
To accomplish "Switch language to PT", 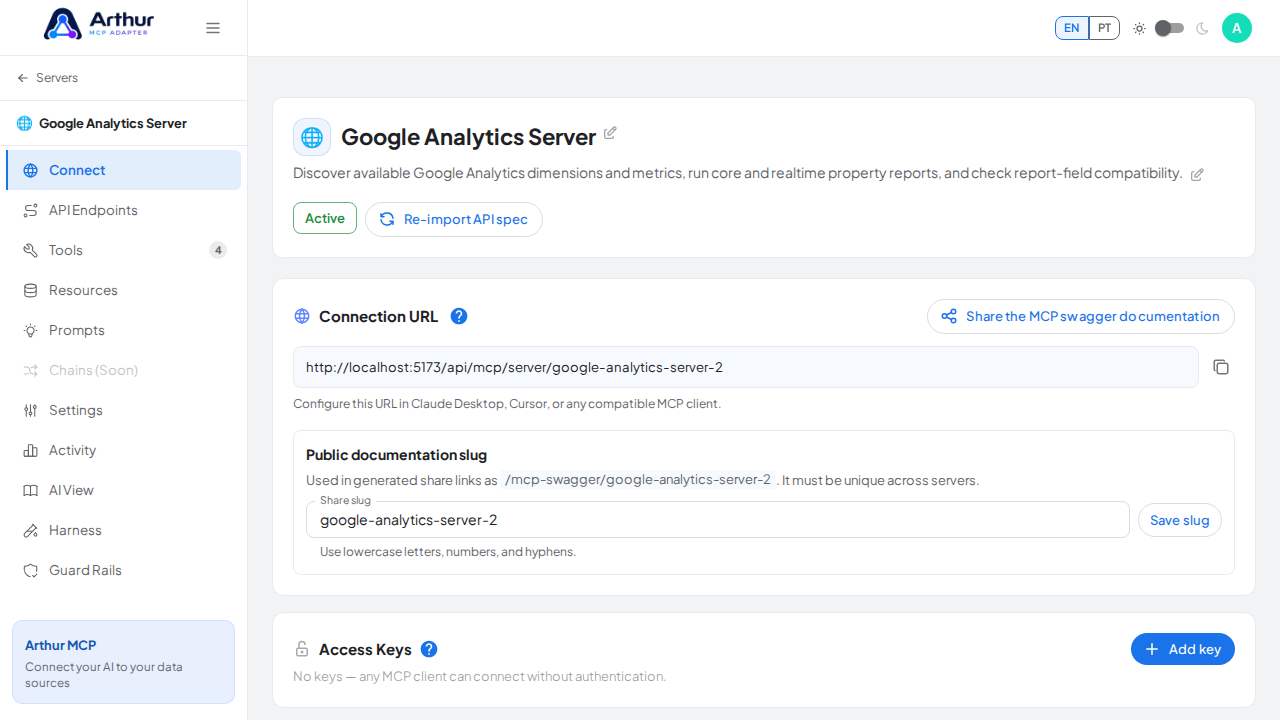I will [x=1104, y=28].
